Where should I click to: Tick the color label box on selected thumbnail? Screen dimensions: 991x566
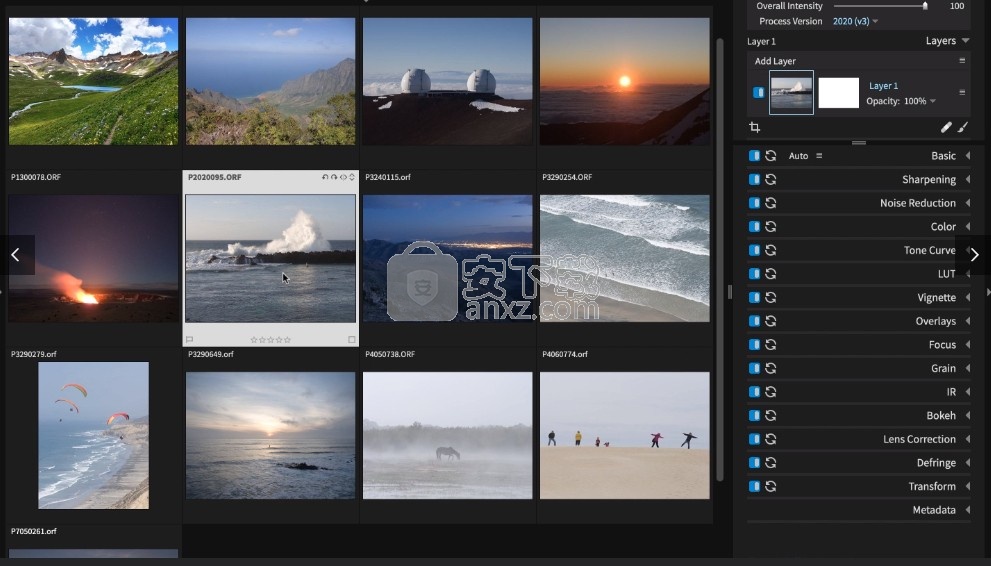pos(351,340)
